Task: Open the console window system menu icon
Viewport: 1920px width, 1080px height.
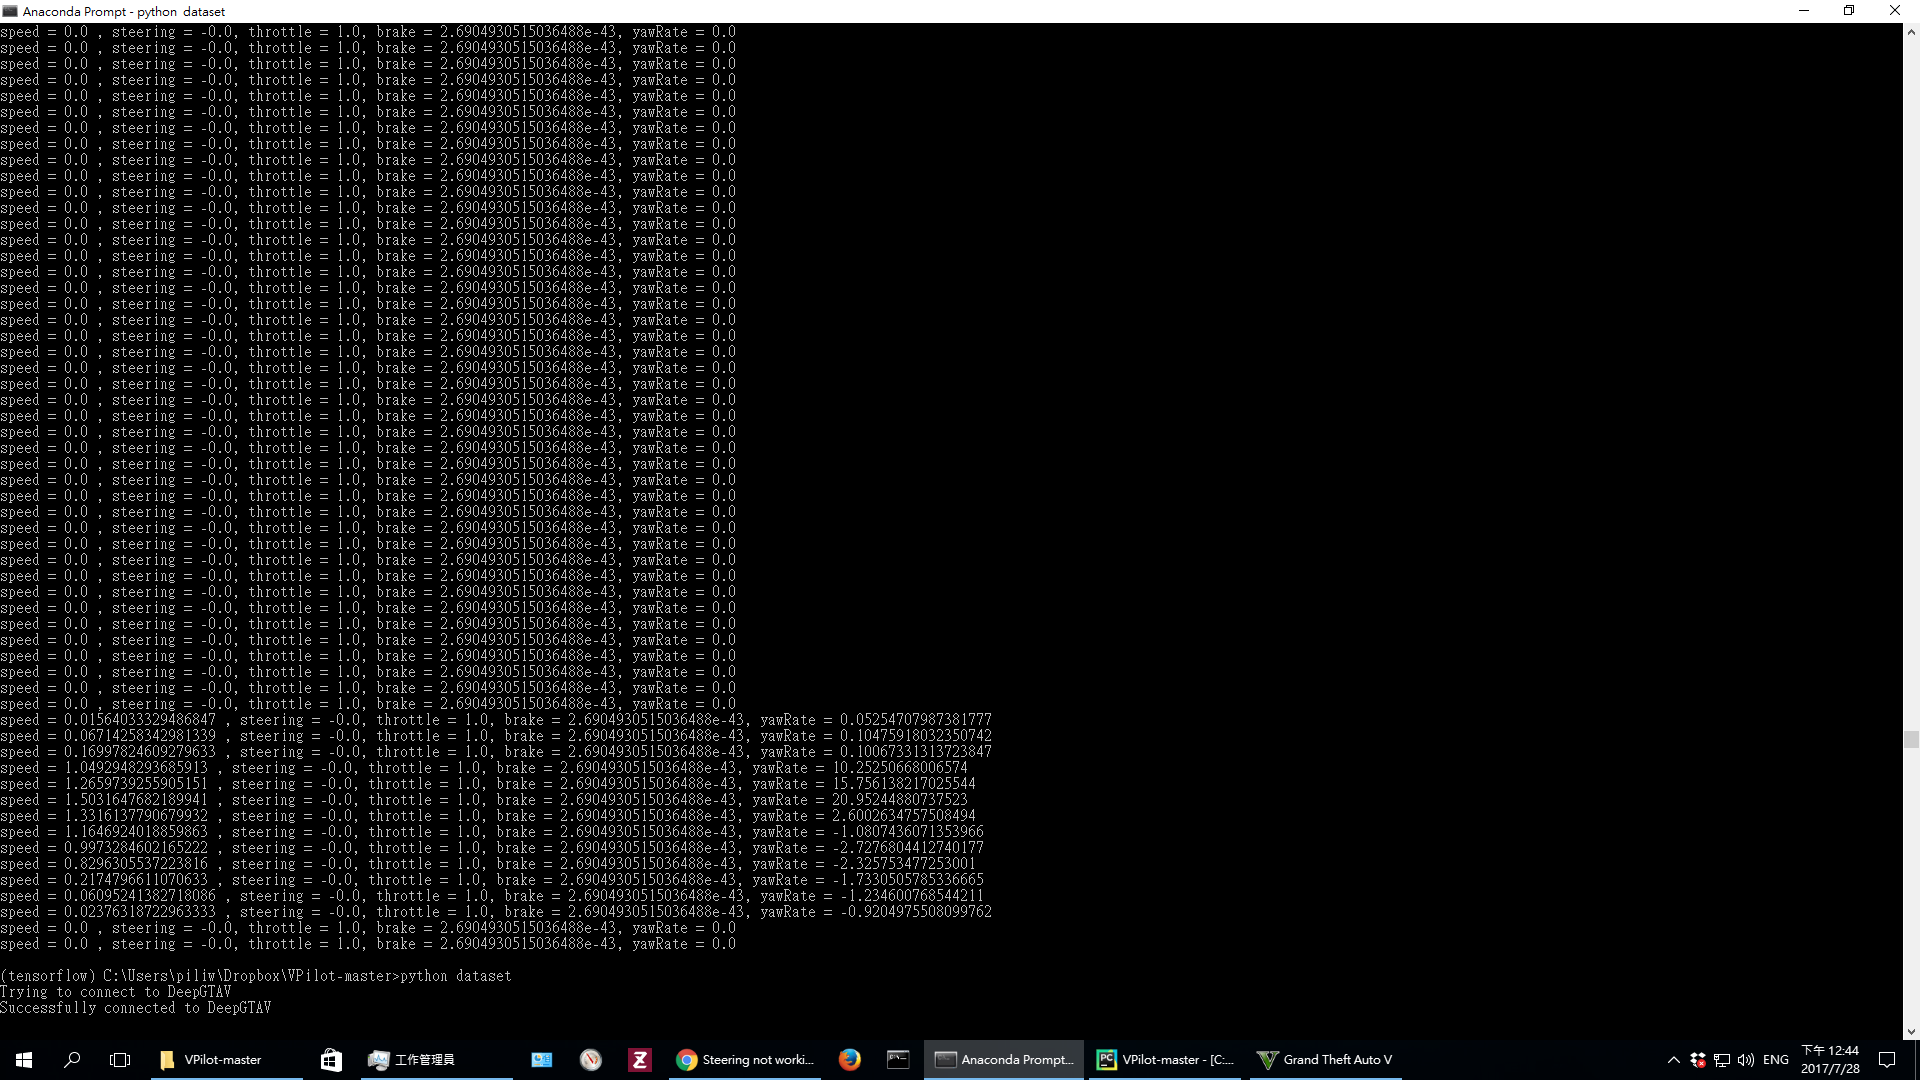Action: click(x=10, y=11)
